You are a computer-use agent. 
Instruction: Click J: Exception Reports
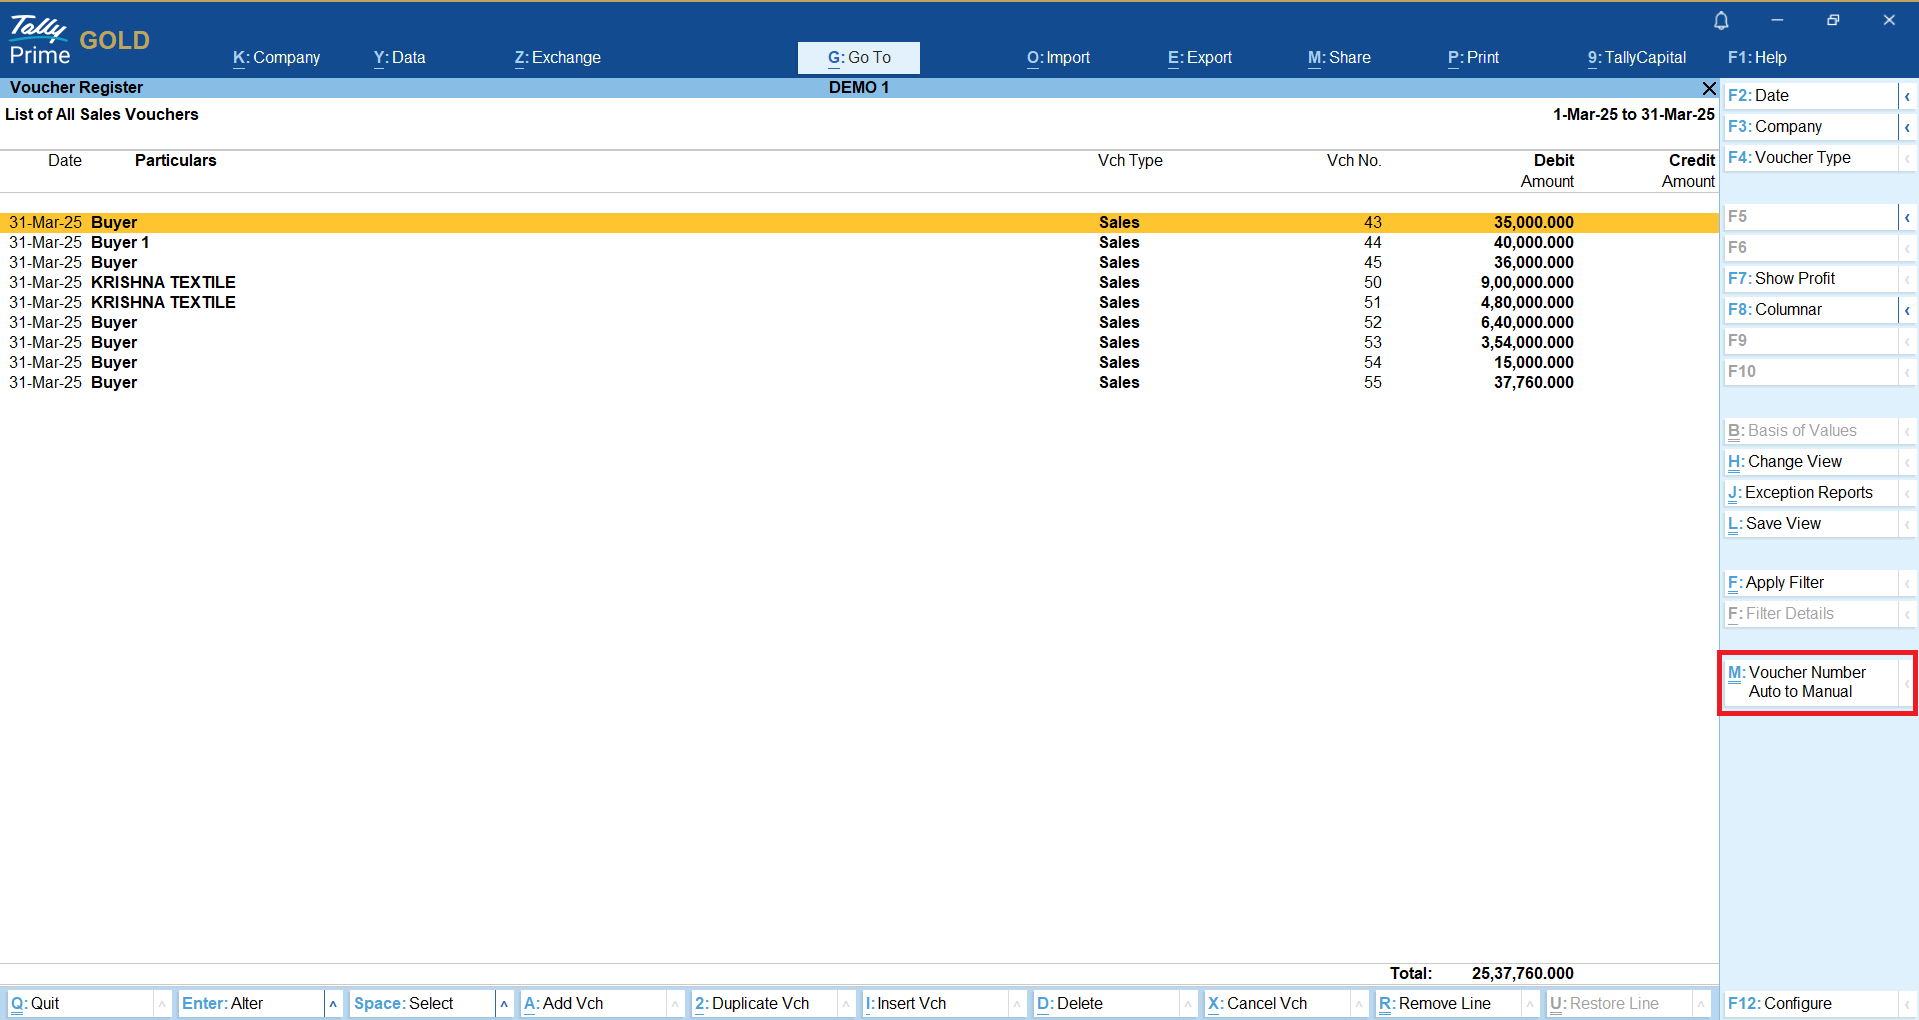click(1810, 493)
